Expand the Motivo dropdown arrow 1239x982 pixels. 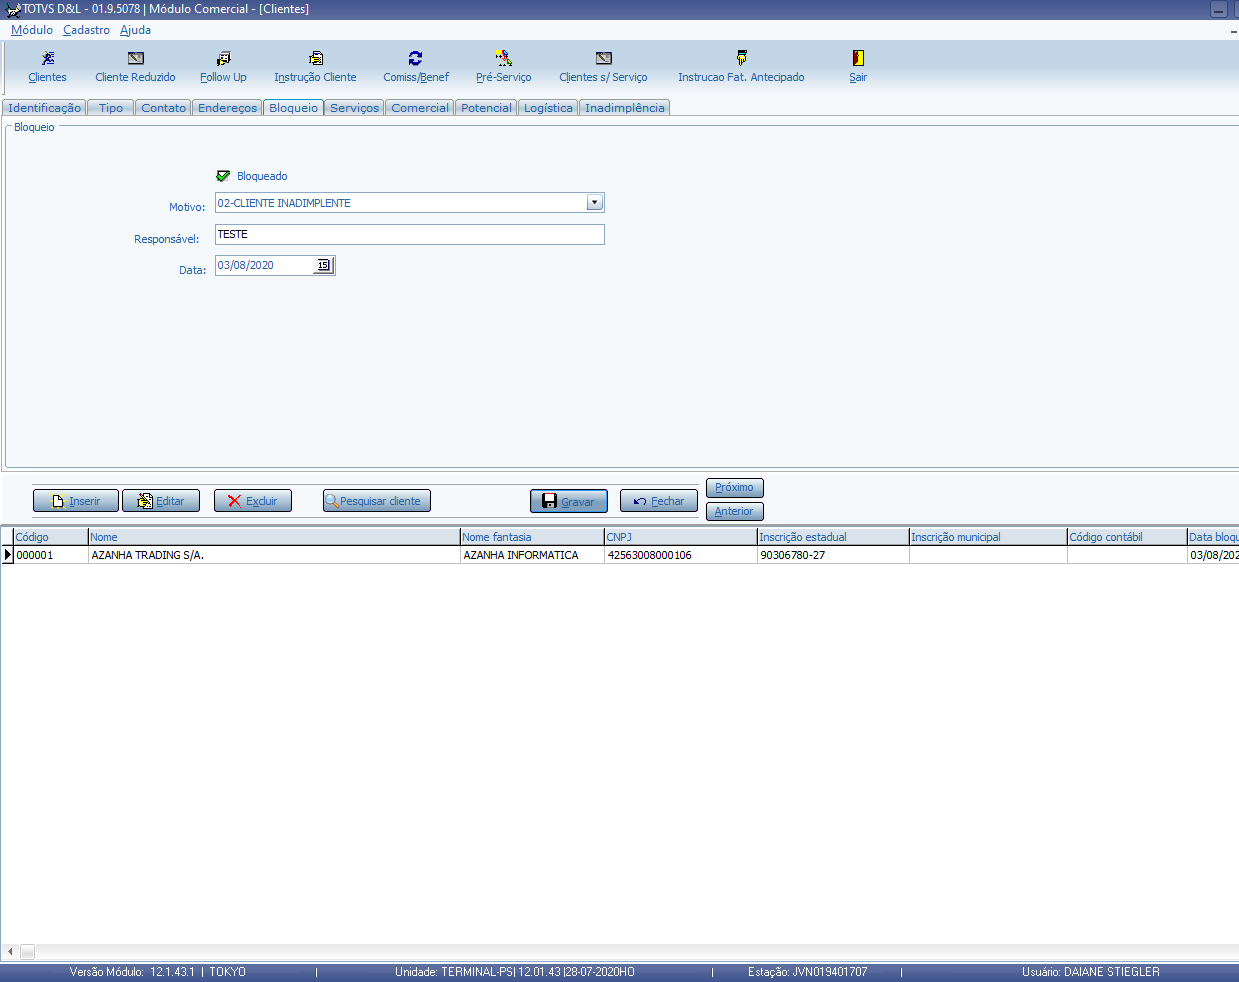pyautogui.click(x=594, y=203)
